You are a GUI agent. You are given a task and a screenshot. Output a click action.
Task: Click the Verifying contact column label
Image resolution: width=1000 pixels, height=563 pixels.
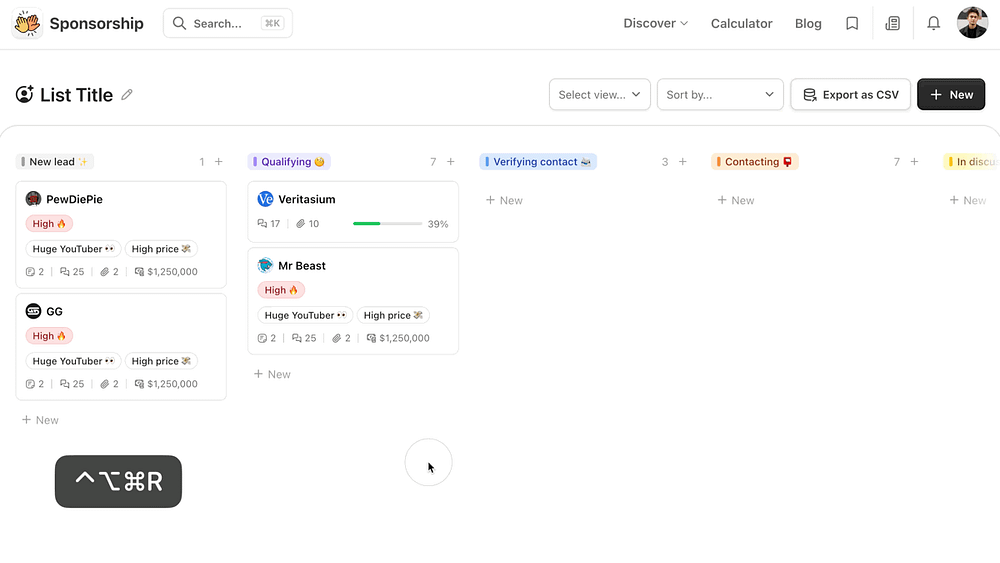tap(538, 162)
